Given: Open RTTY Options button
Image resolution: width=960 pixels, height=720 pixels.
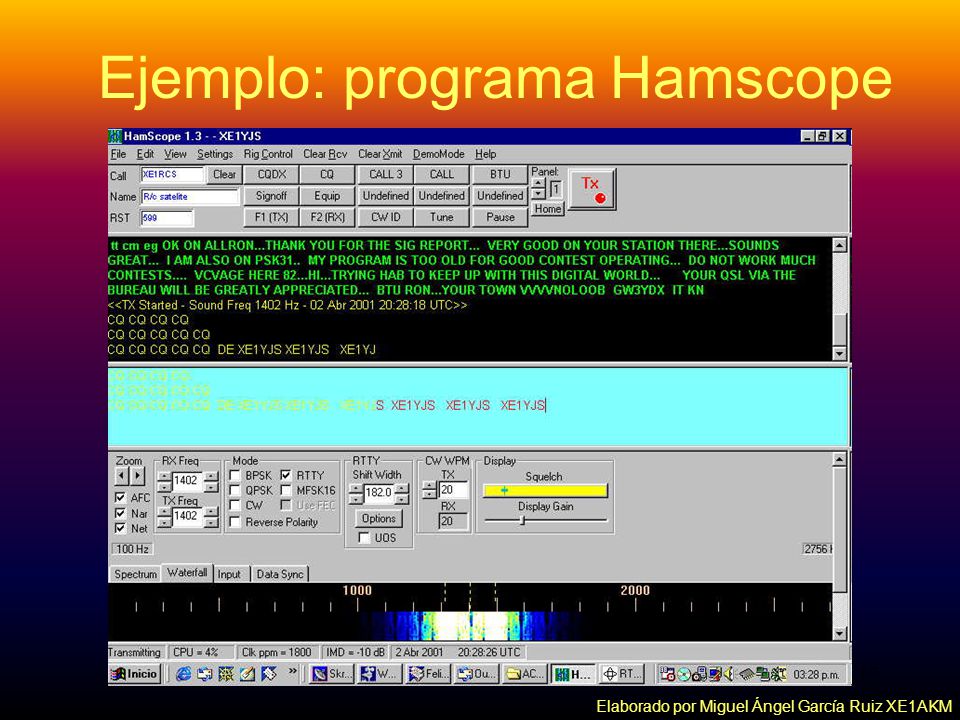Looking at the screenshot, I should pyautogui.click(x=378, y=519).
